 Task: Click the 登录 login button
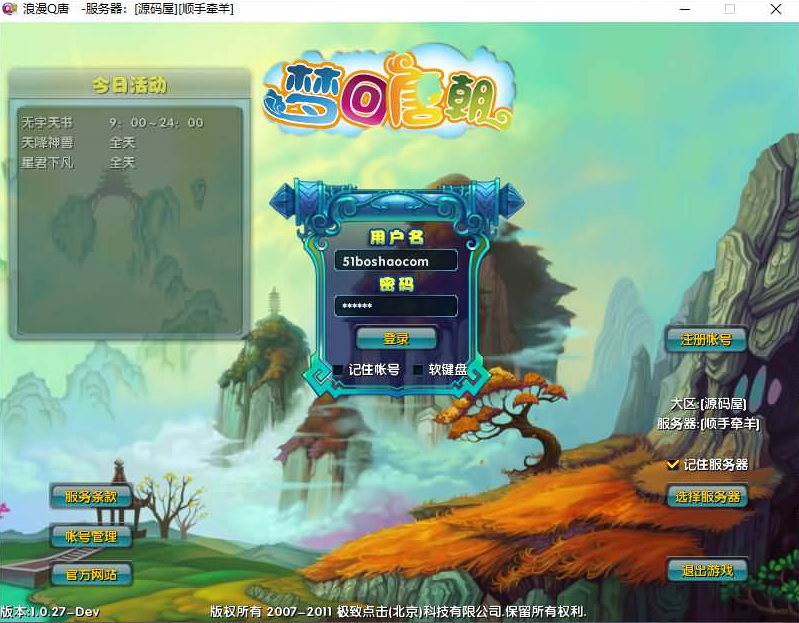click(x=396, y=338)
